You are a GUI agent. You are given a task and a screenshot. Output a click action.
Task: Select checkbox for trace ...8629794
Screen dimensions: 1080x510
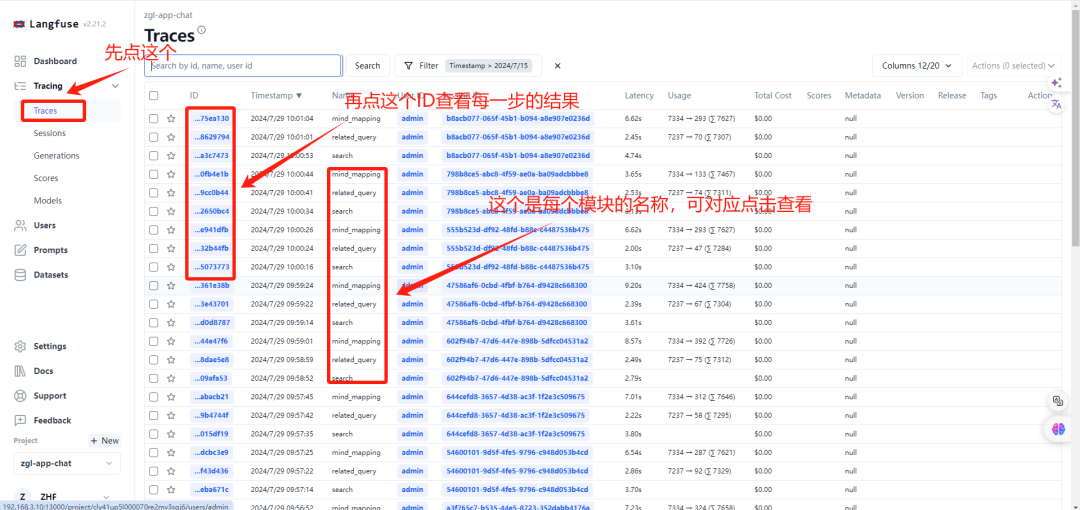pos(154,137)
